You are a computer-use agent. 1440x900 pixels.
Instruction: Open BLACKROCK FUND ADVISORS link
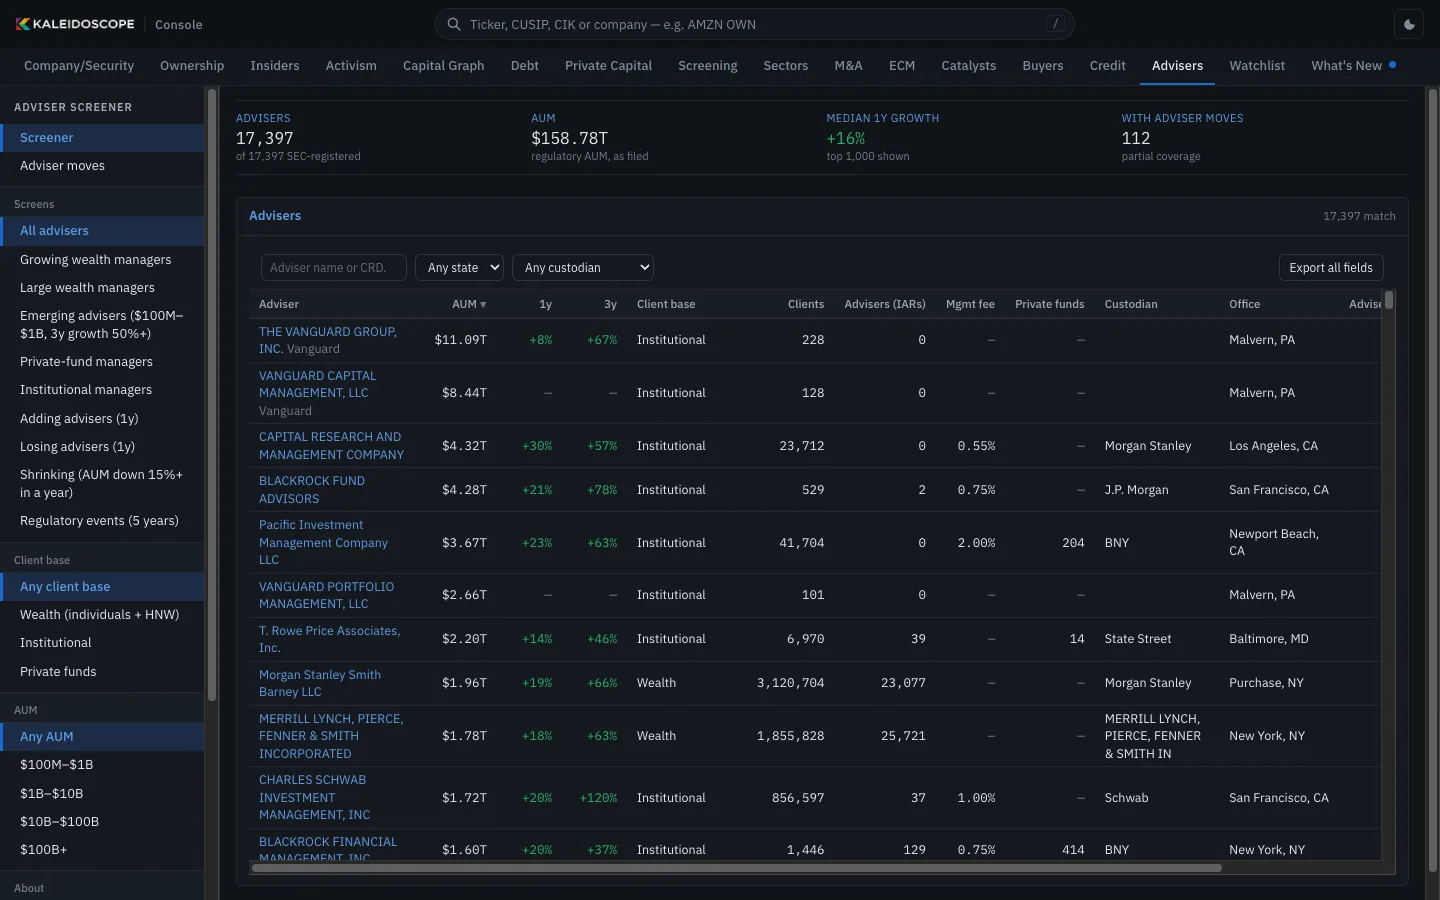312,490
